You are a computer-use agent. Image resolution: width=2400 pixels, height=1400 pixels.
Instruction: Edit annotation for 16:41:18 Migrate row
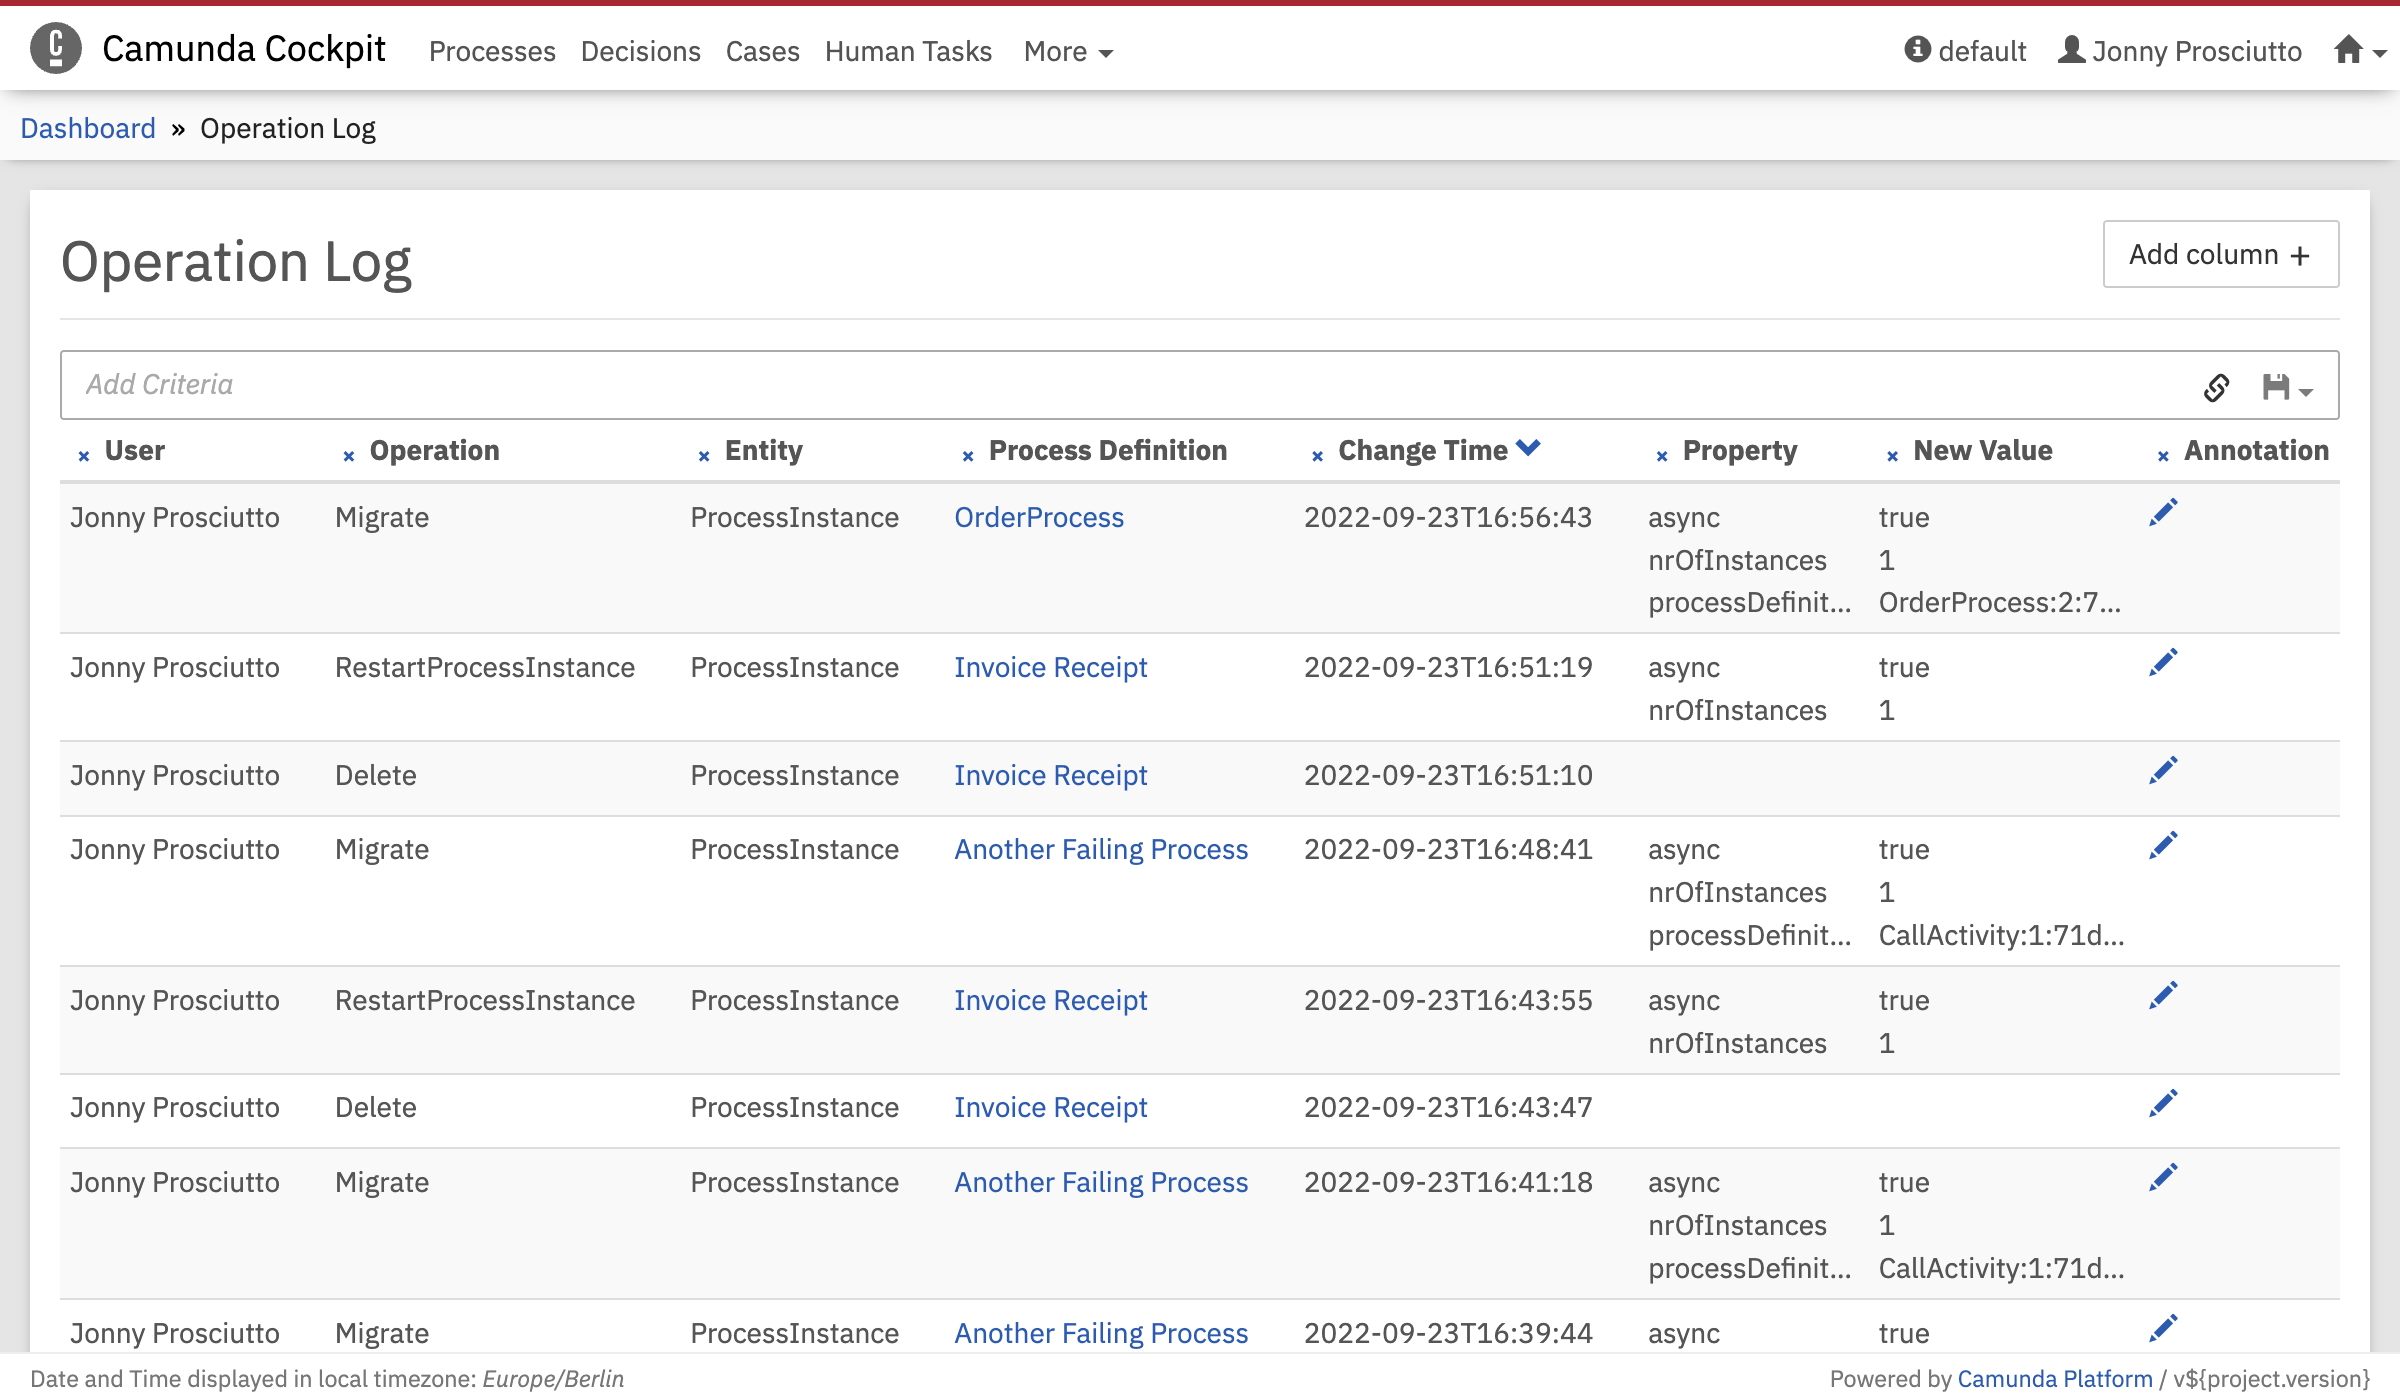coord(2163,1178)
